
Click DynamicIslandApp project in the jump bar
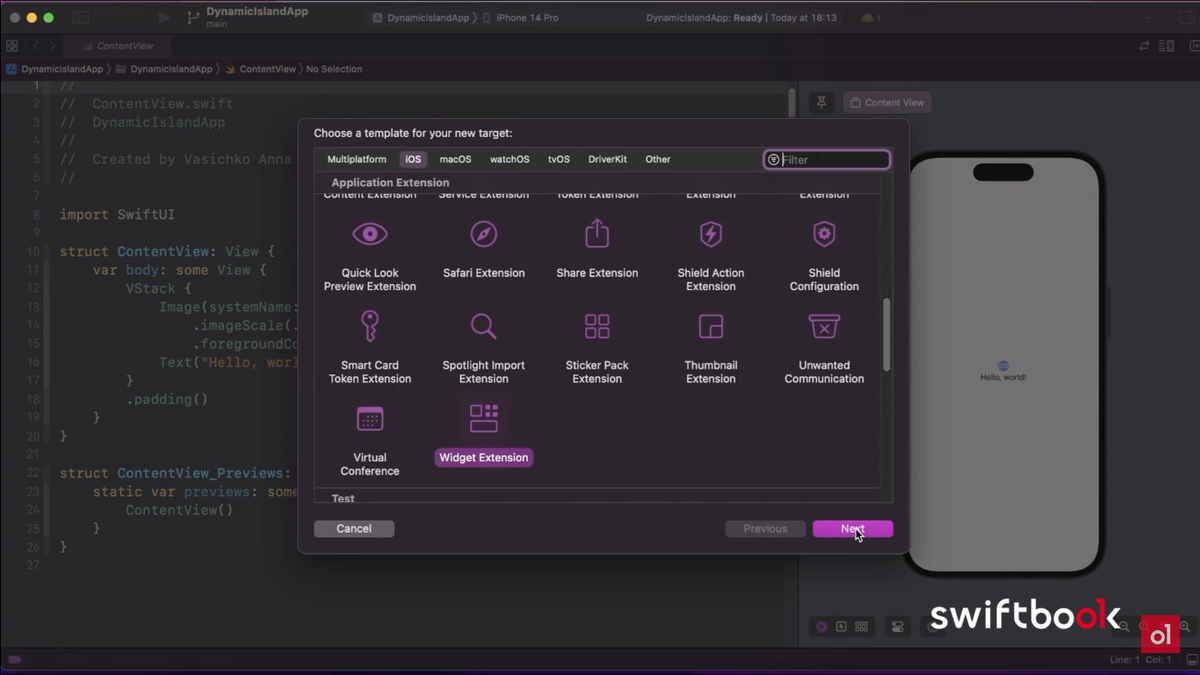tap(55, 69)
